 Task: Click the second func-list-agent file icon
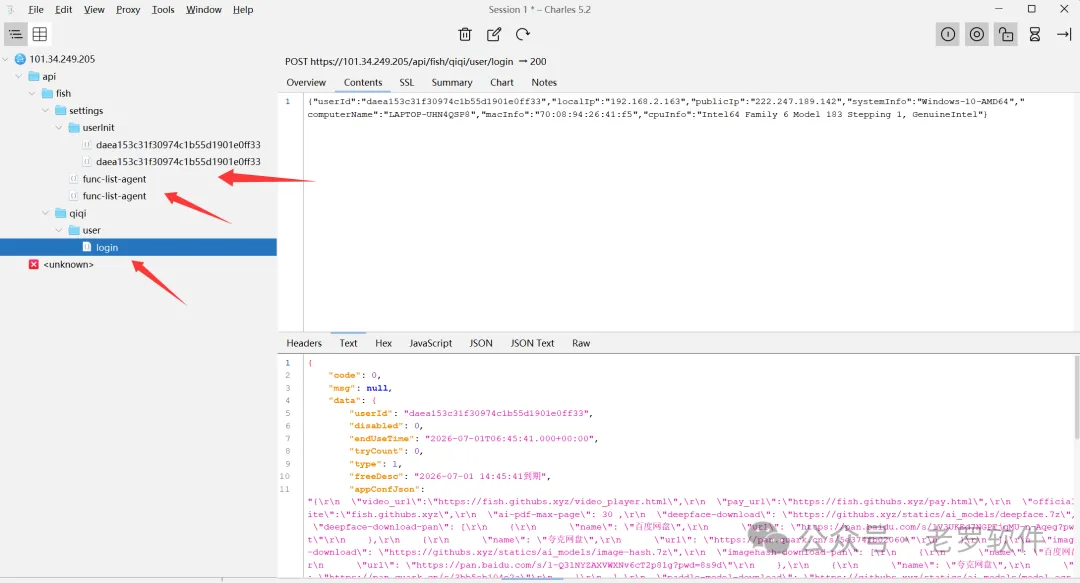click(74, 196)
